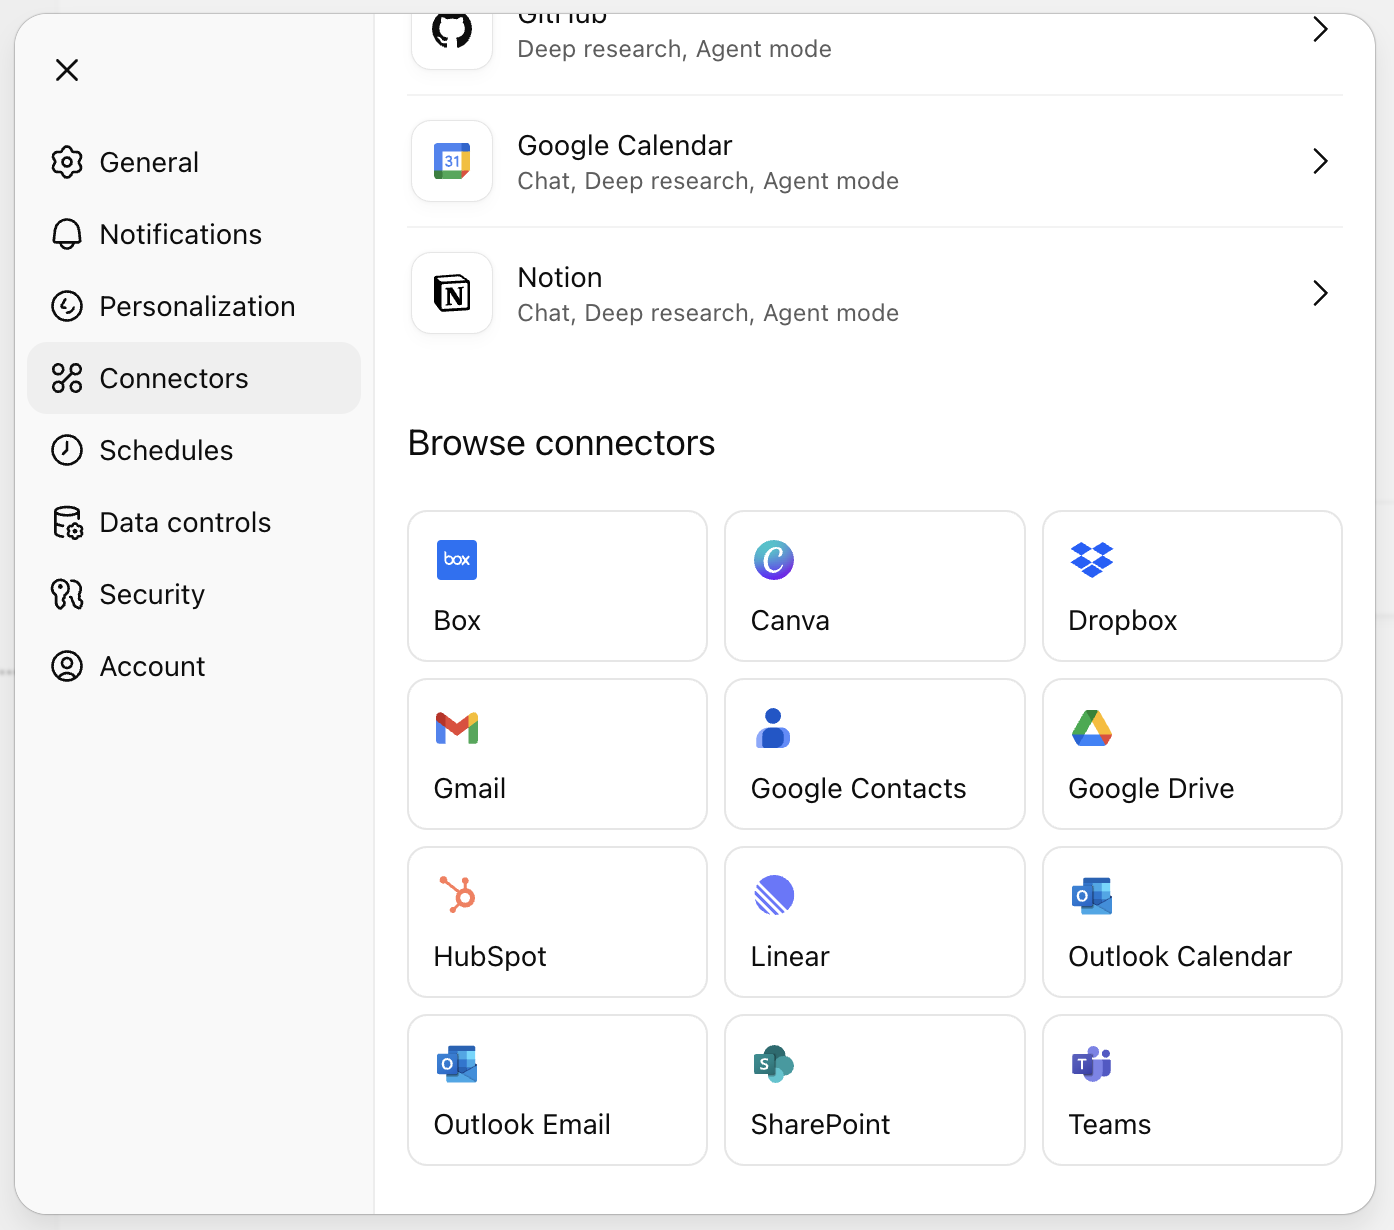Click Google Calendar connector name
This screenshot has height=1230, width=1394.
625,146
